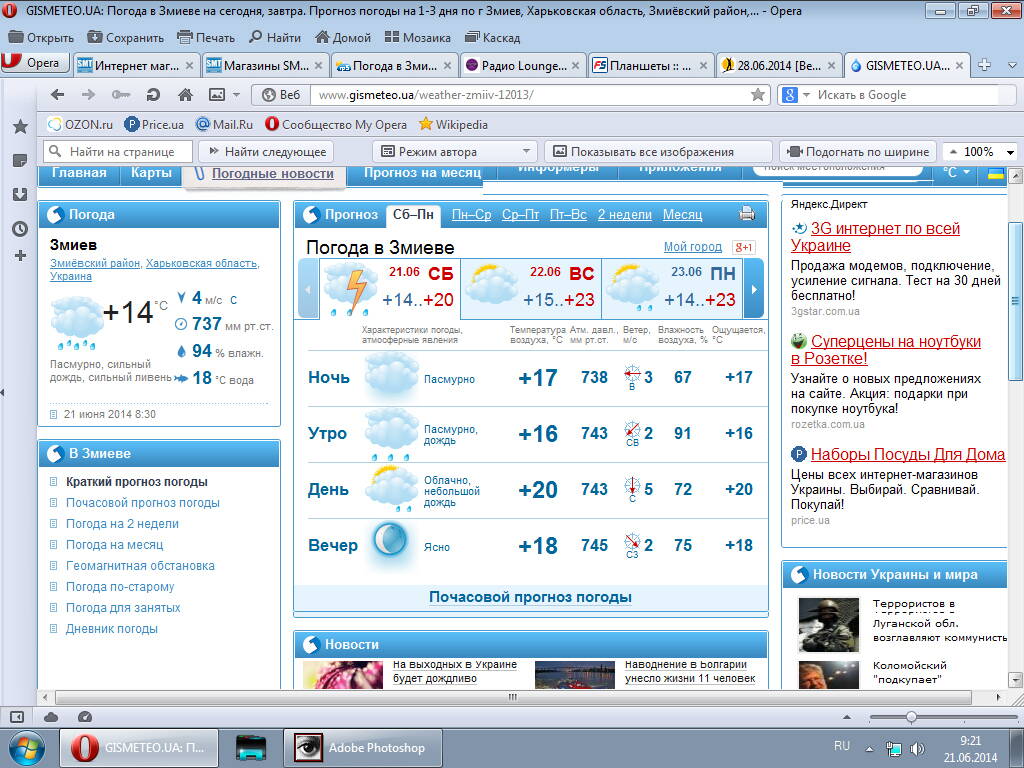Click the Home icon in navigation bar

185,95
